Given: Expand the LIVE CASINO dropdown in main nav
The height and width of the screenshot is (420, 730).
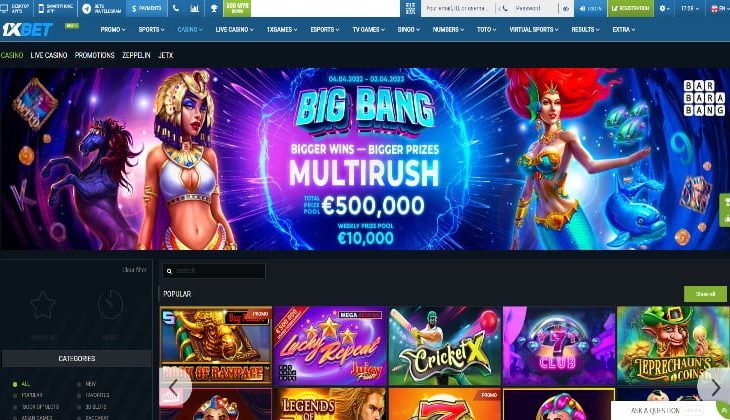Looking at the screenshot, I should [x=234, y=29].
